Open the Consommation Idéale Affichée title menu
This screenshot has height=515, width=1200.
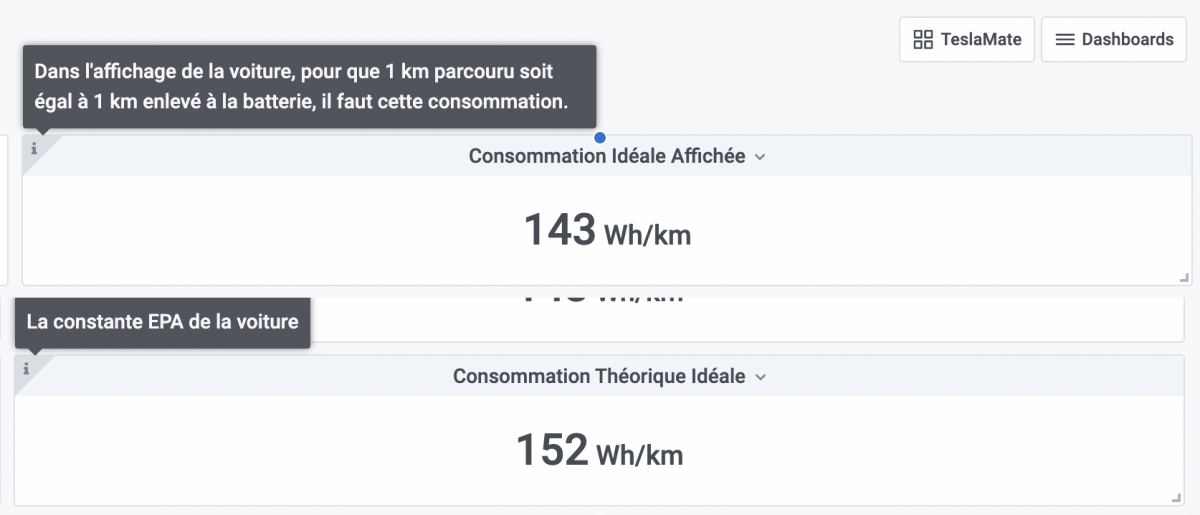click(x=607, y=156)
